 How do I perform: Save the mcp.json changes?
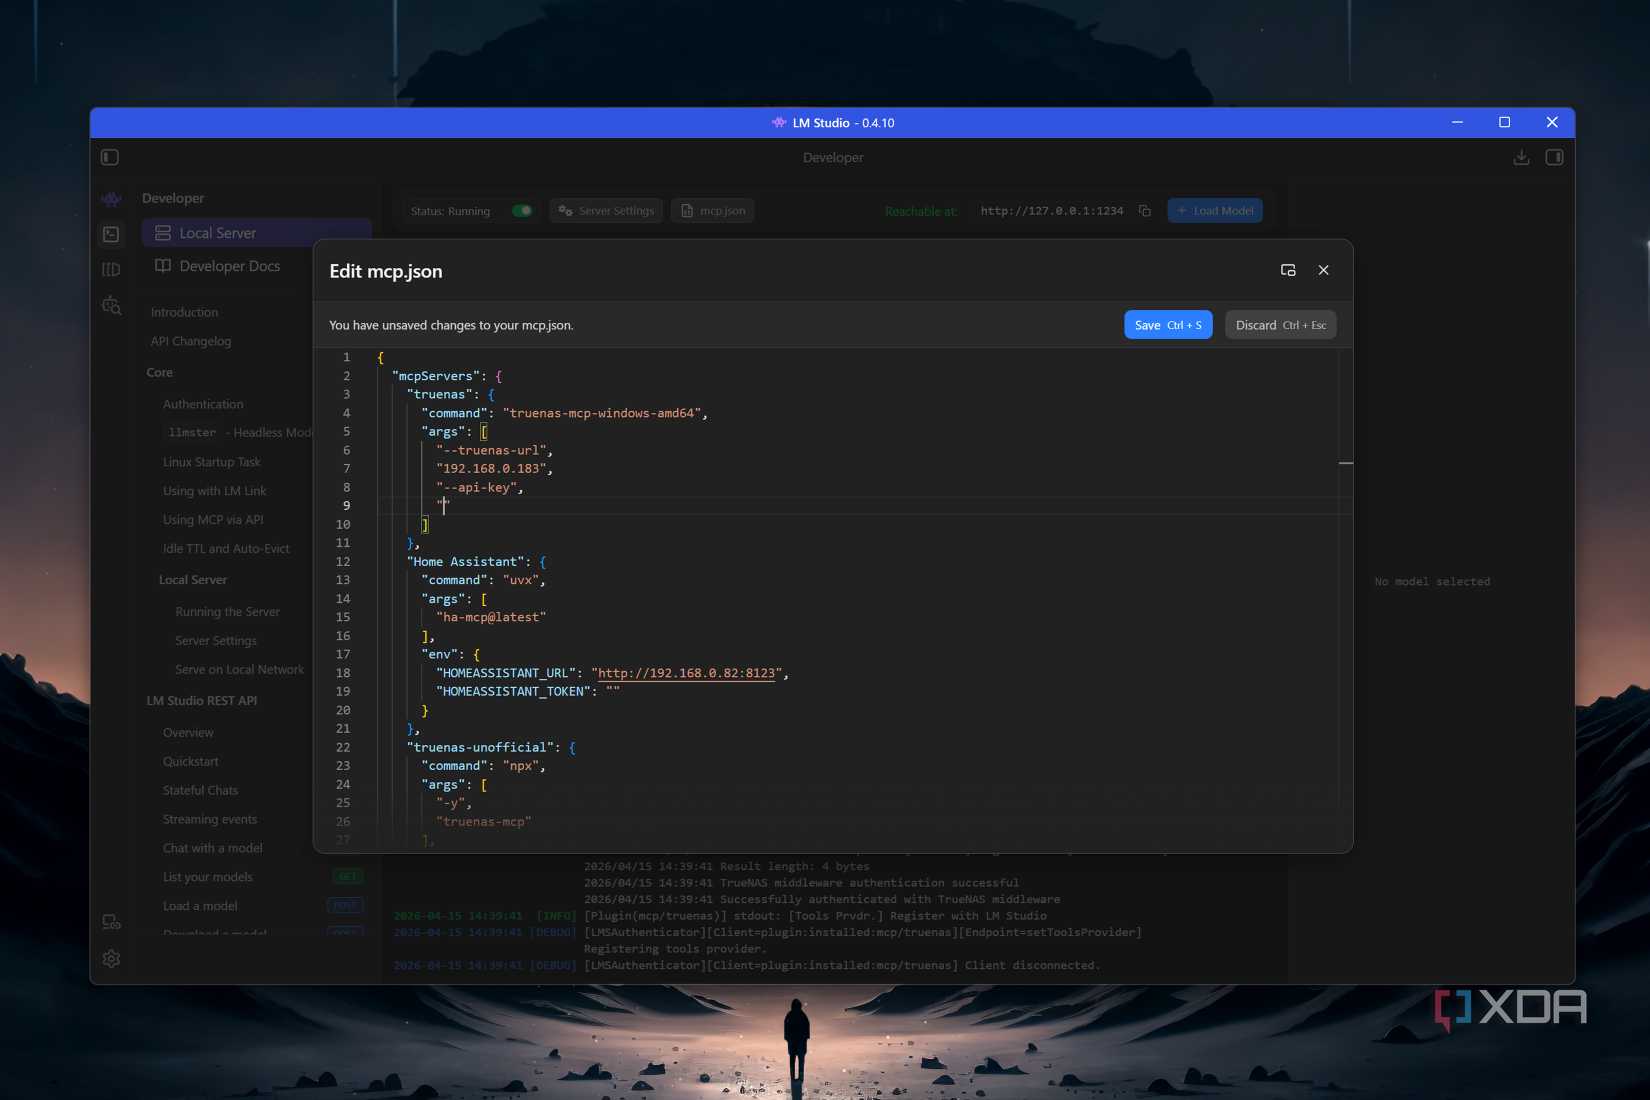(x=1167, y=325)
